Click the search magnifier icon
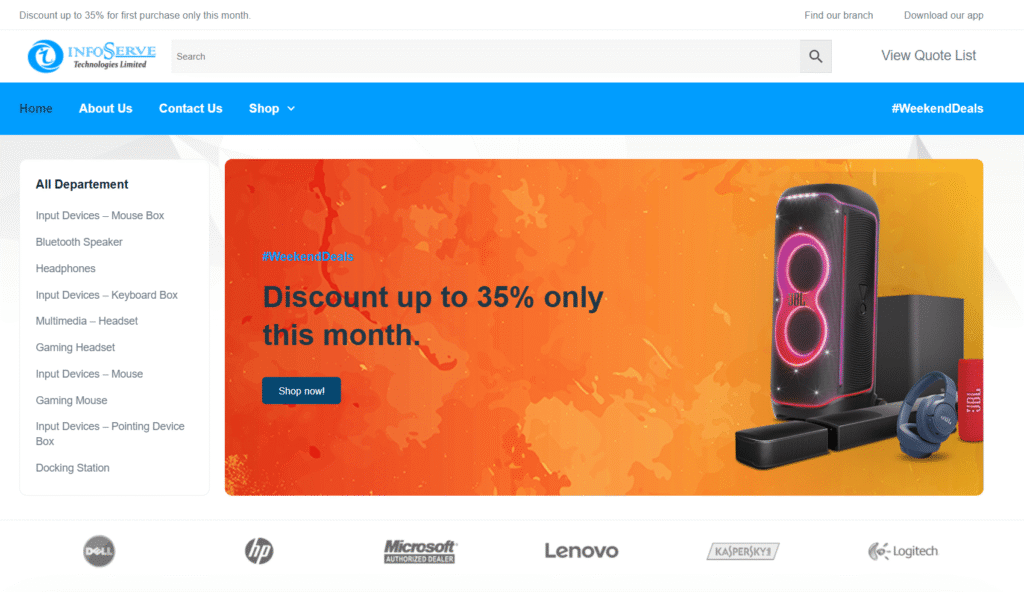Screen dimensions: 1024x592 (816, 56)
